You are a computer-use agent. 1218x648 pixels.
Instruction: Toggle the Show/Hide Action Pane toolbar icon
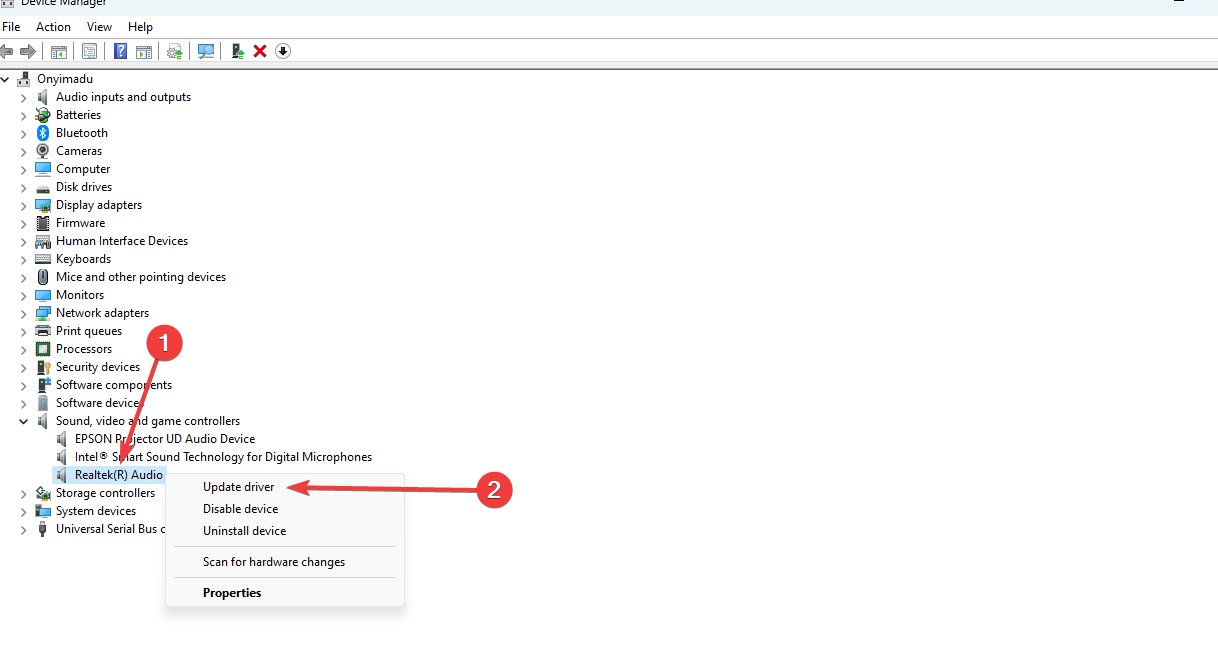pos(144,51)
